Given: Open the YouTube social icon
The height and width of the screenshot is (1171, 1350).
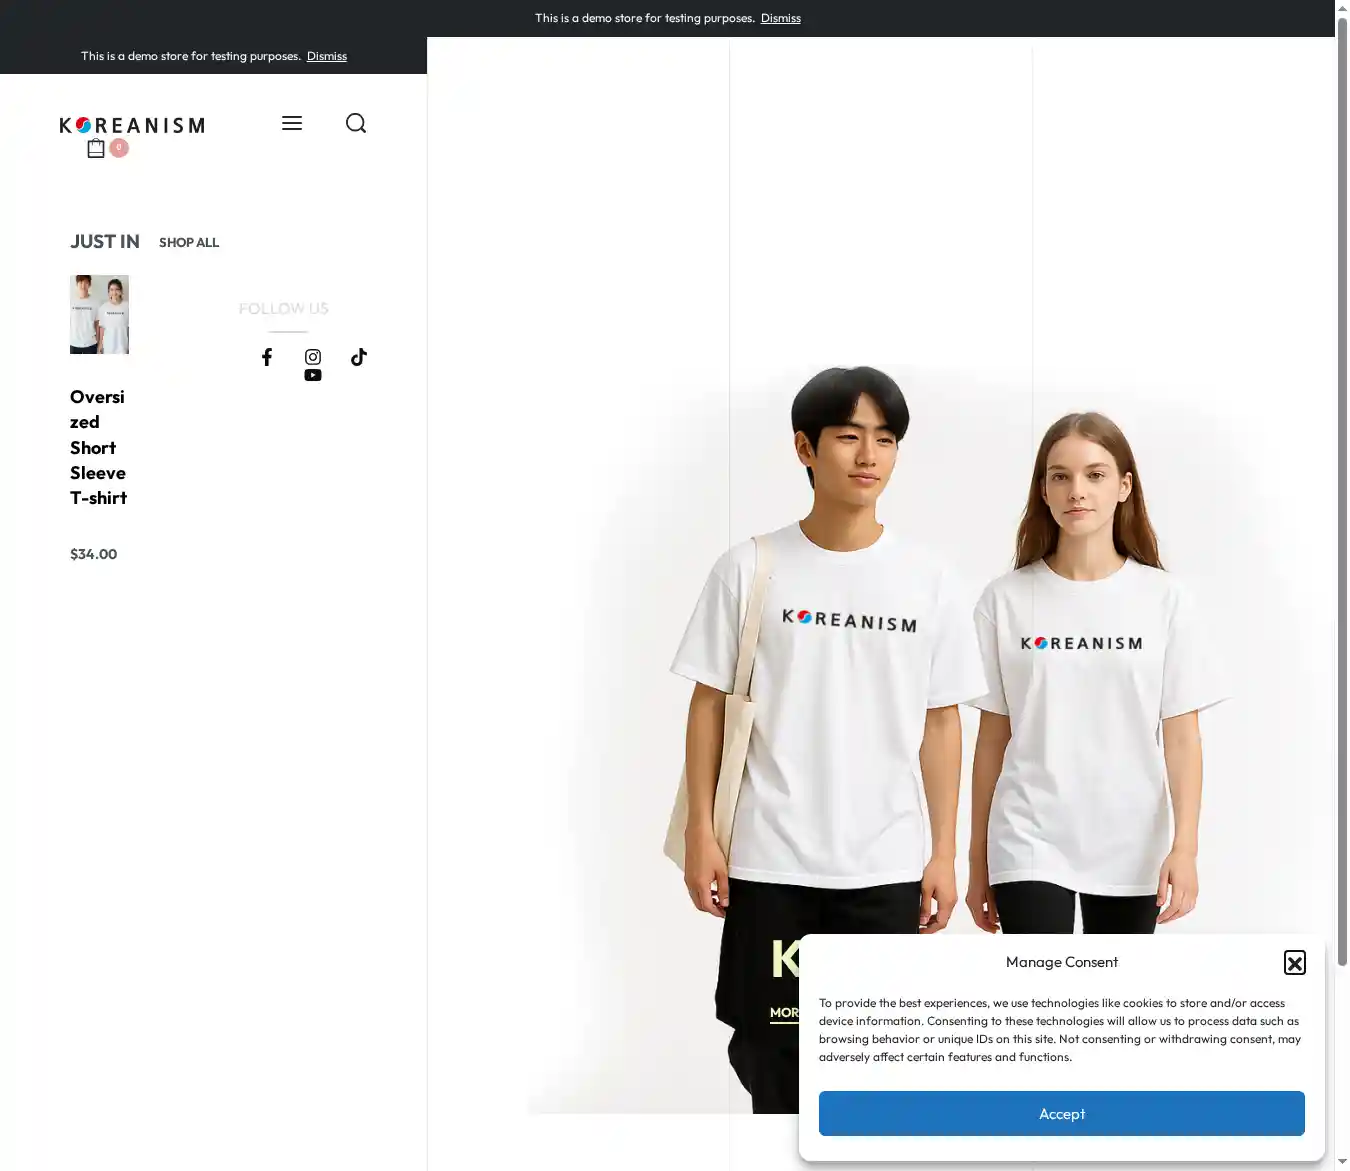Looking at the screenshot, I should pos(313,376).
